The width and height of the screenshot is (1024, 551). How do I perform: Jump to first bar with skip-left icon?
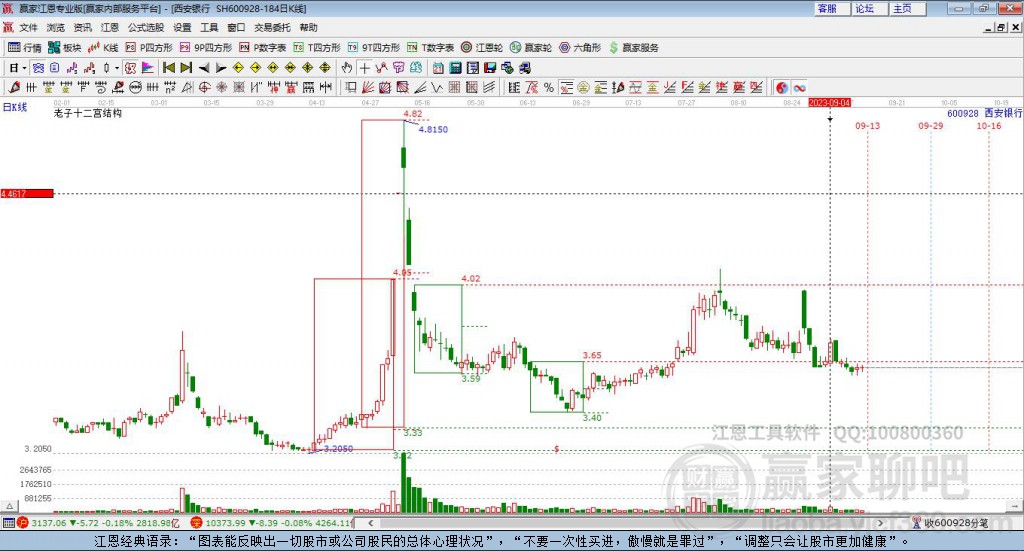tap(168, 68)
